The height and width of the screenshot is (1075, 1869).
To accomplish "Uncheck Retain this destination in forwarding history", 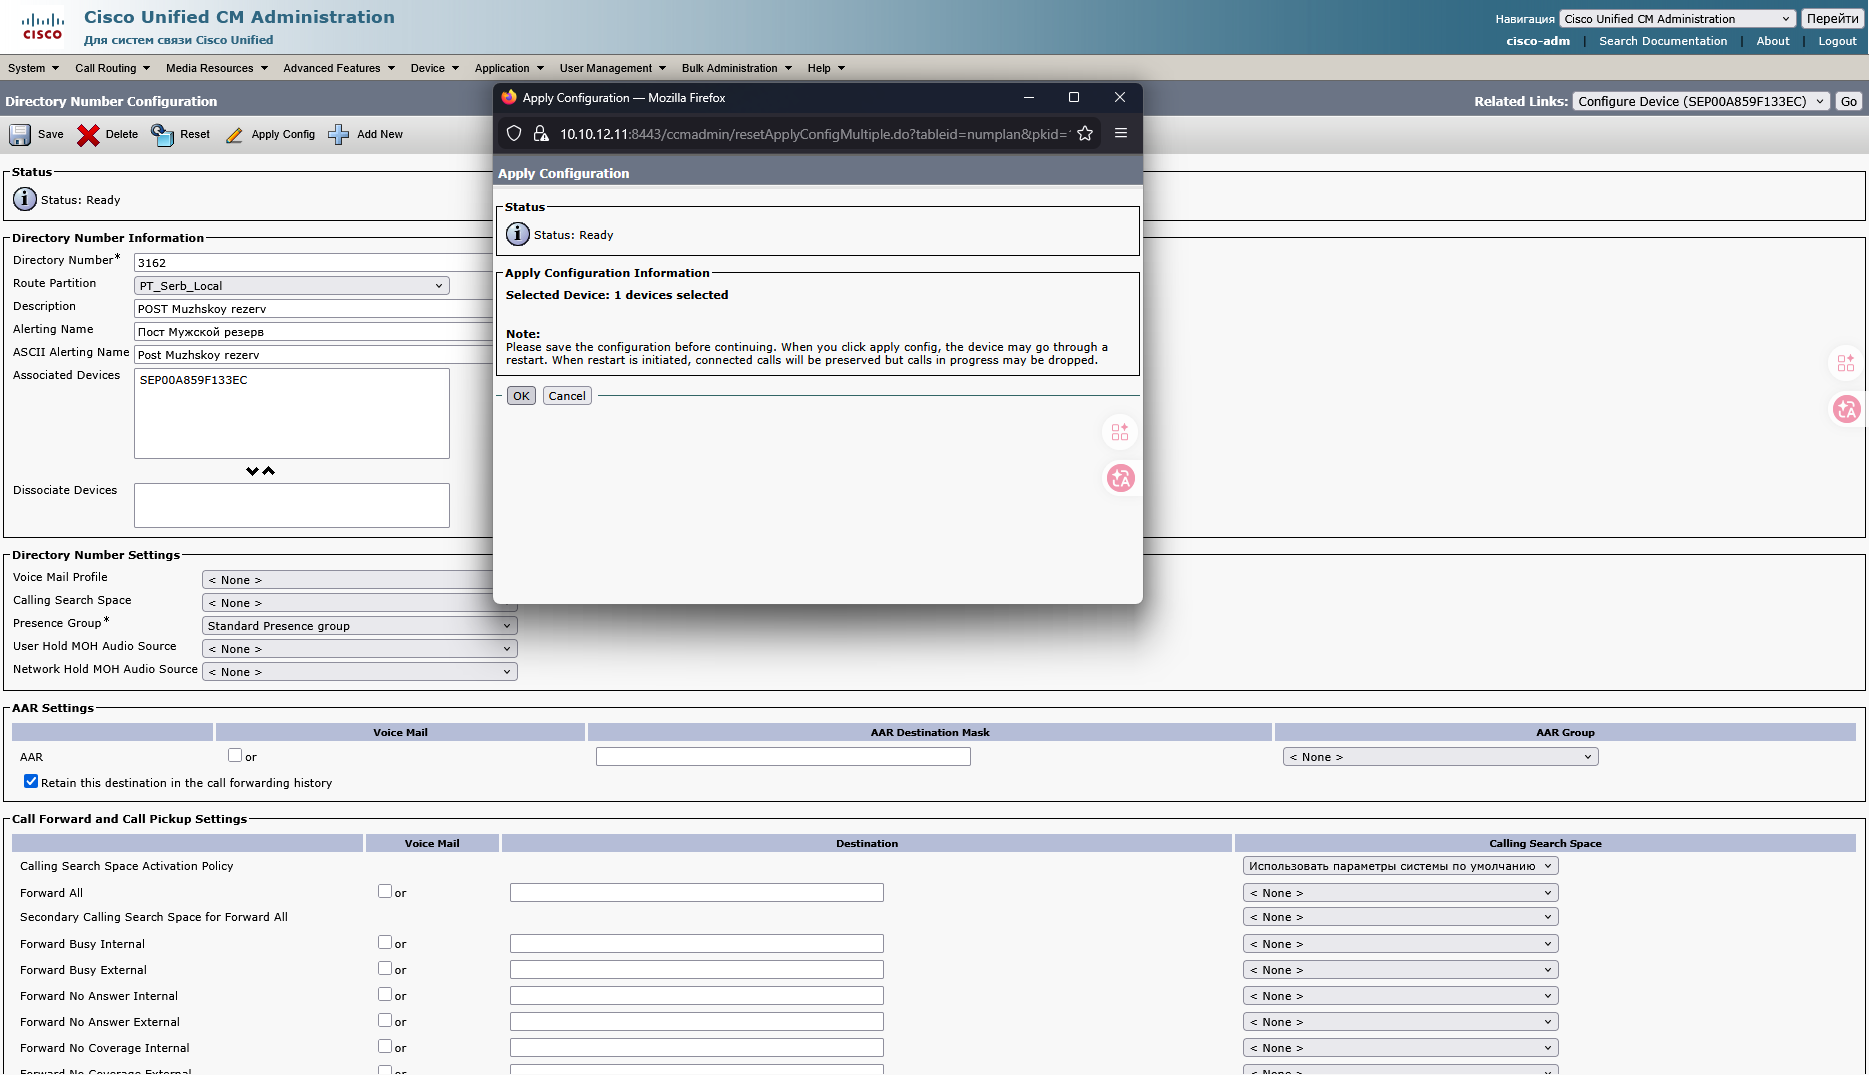I will [31, 782].
